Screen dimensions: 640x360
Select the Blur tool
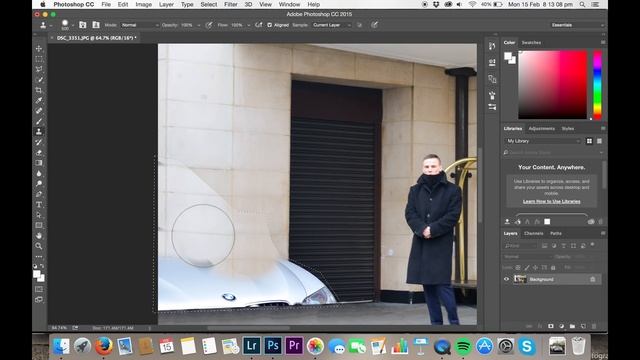click(x=39, y=173)
